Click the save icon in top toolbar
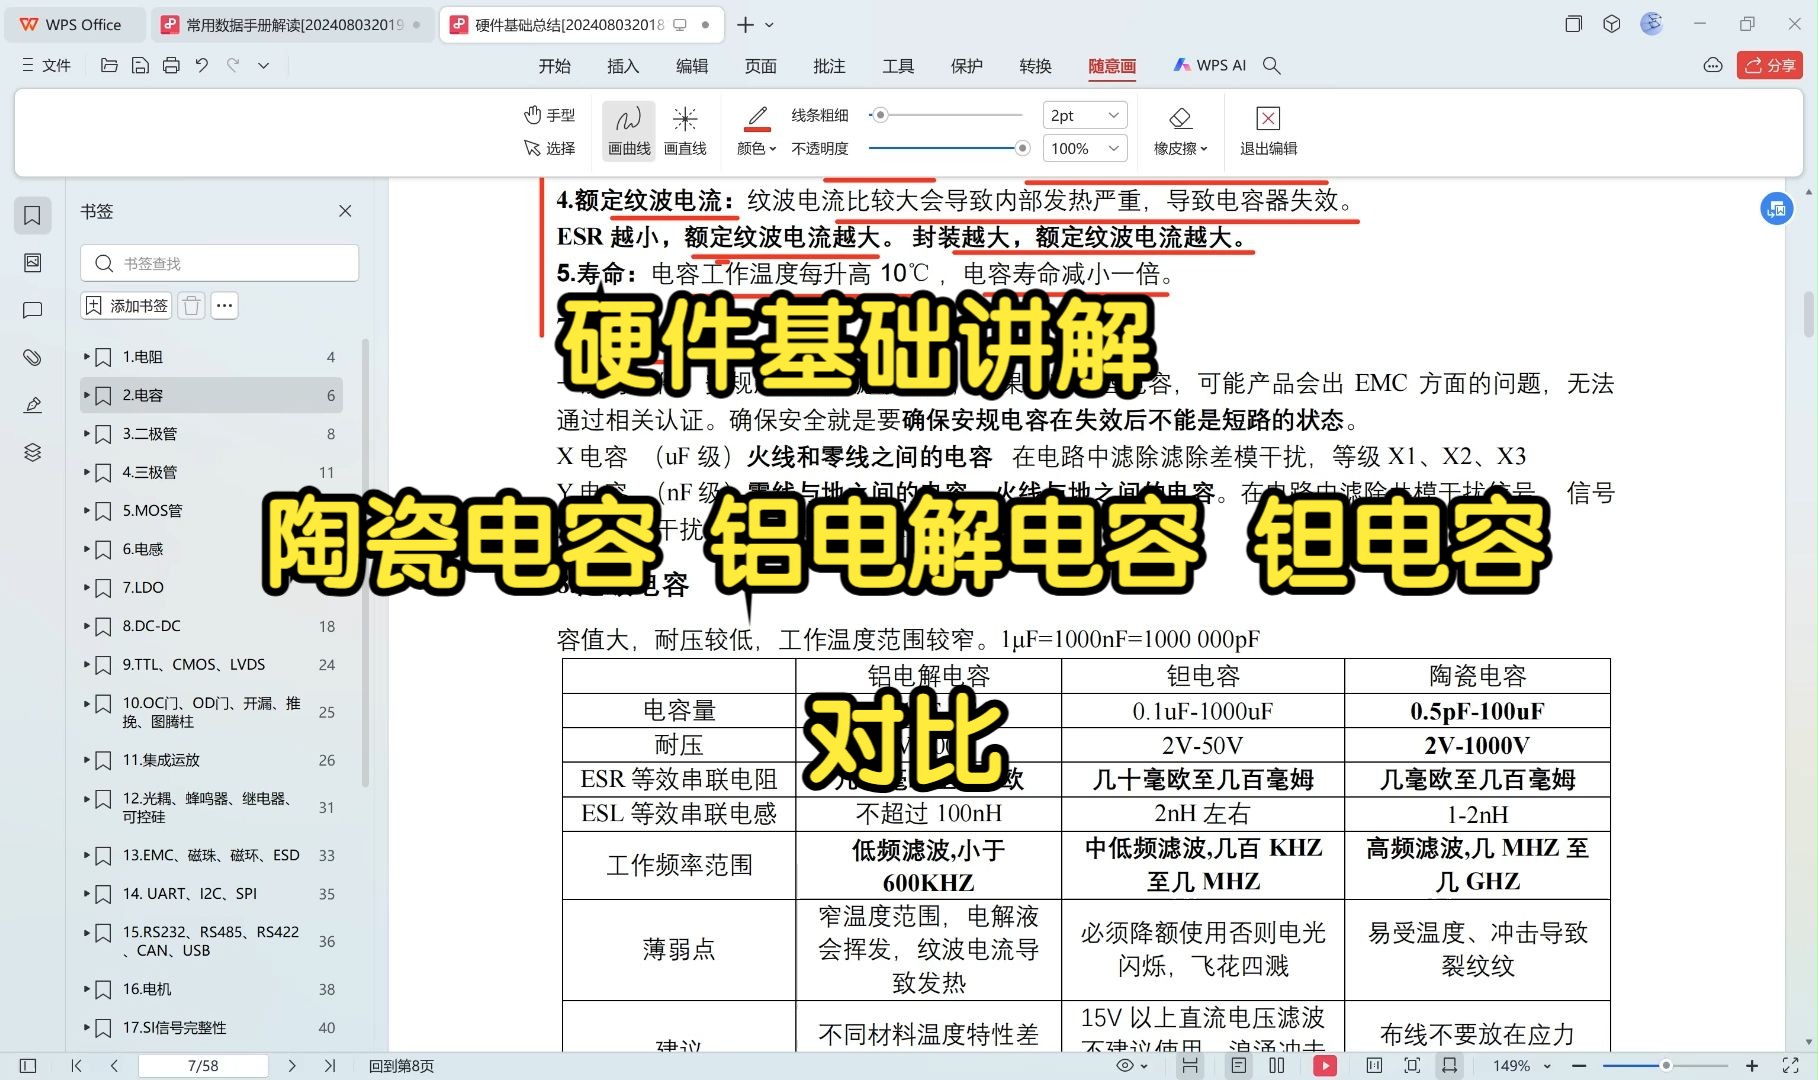 140,65
